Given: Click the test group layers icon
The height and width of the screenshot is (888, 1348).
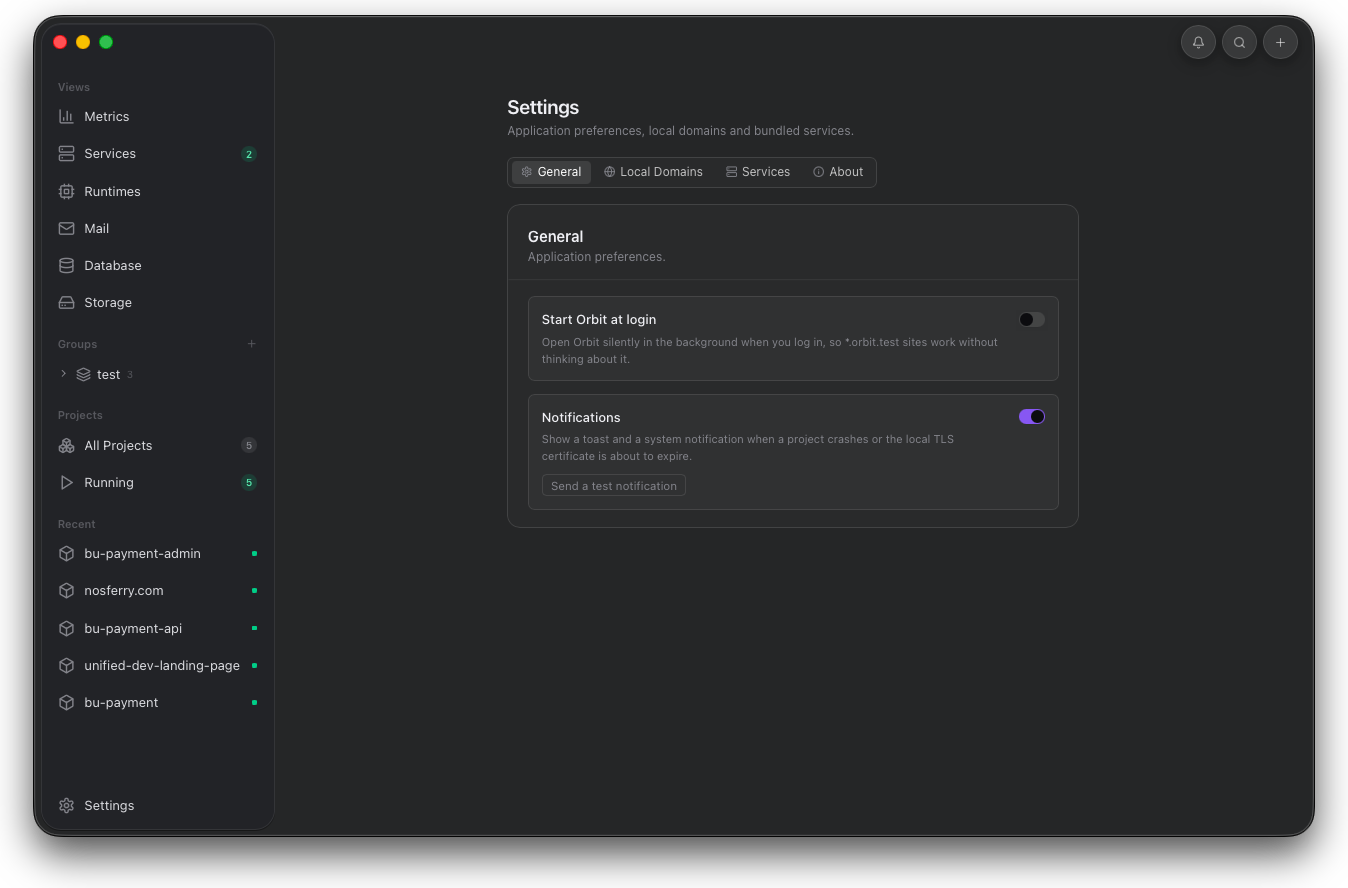Looking at the screenshot, I should pyautogui.click(x=83, y=374).
